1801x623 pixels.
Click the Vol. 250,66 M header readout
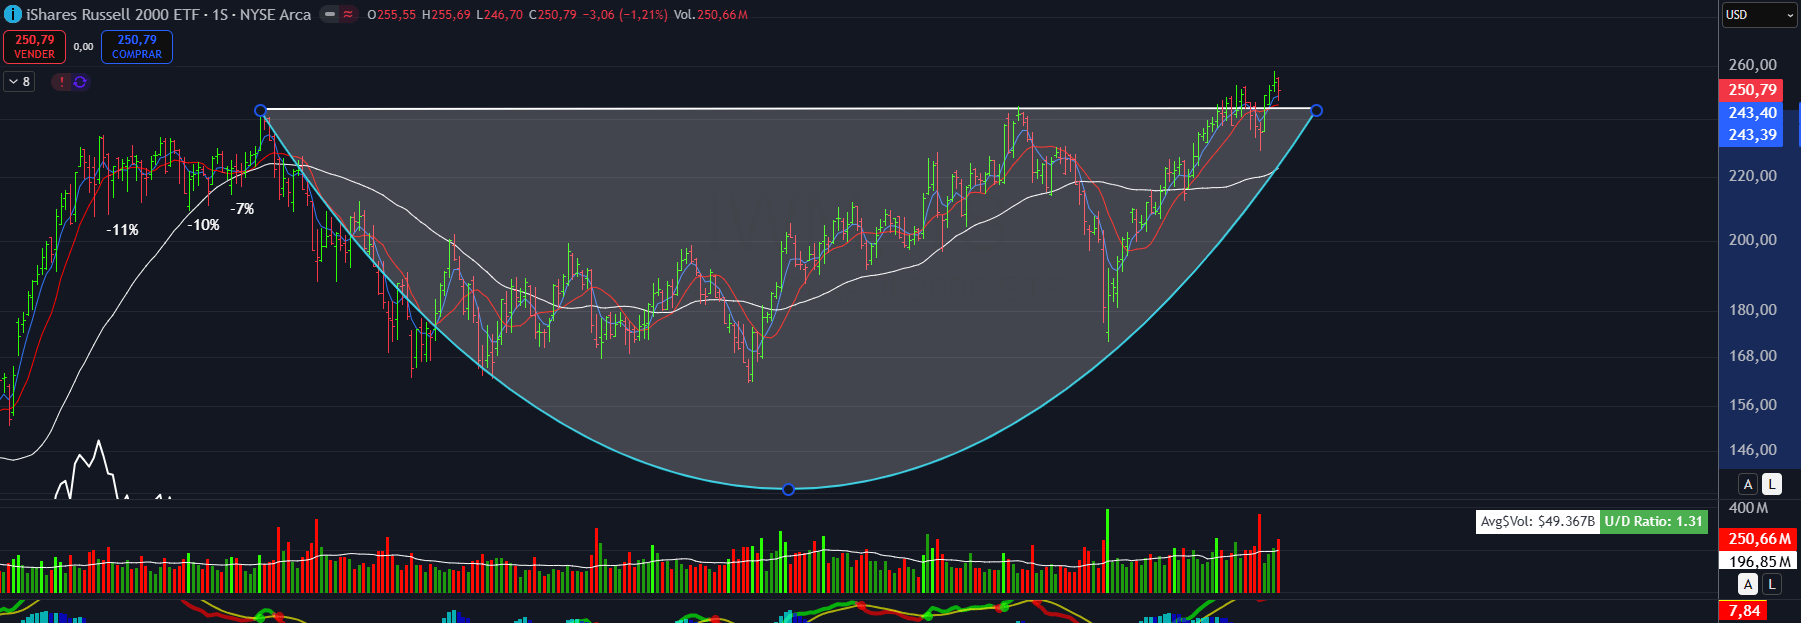coord(710,15)
